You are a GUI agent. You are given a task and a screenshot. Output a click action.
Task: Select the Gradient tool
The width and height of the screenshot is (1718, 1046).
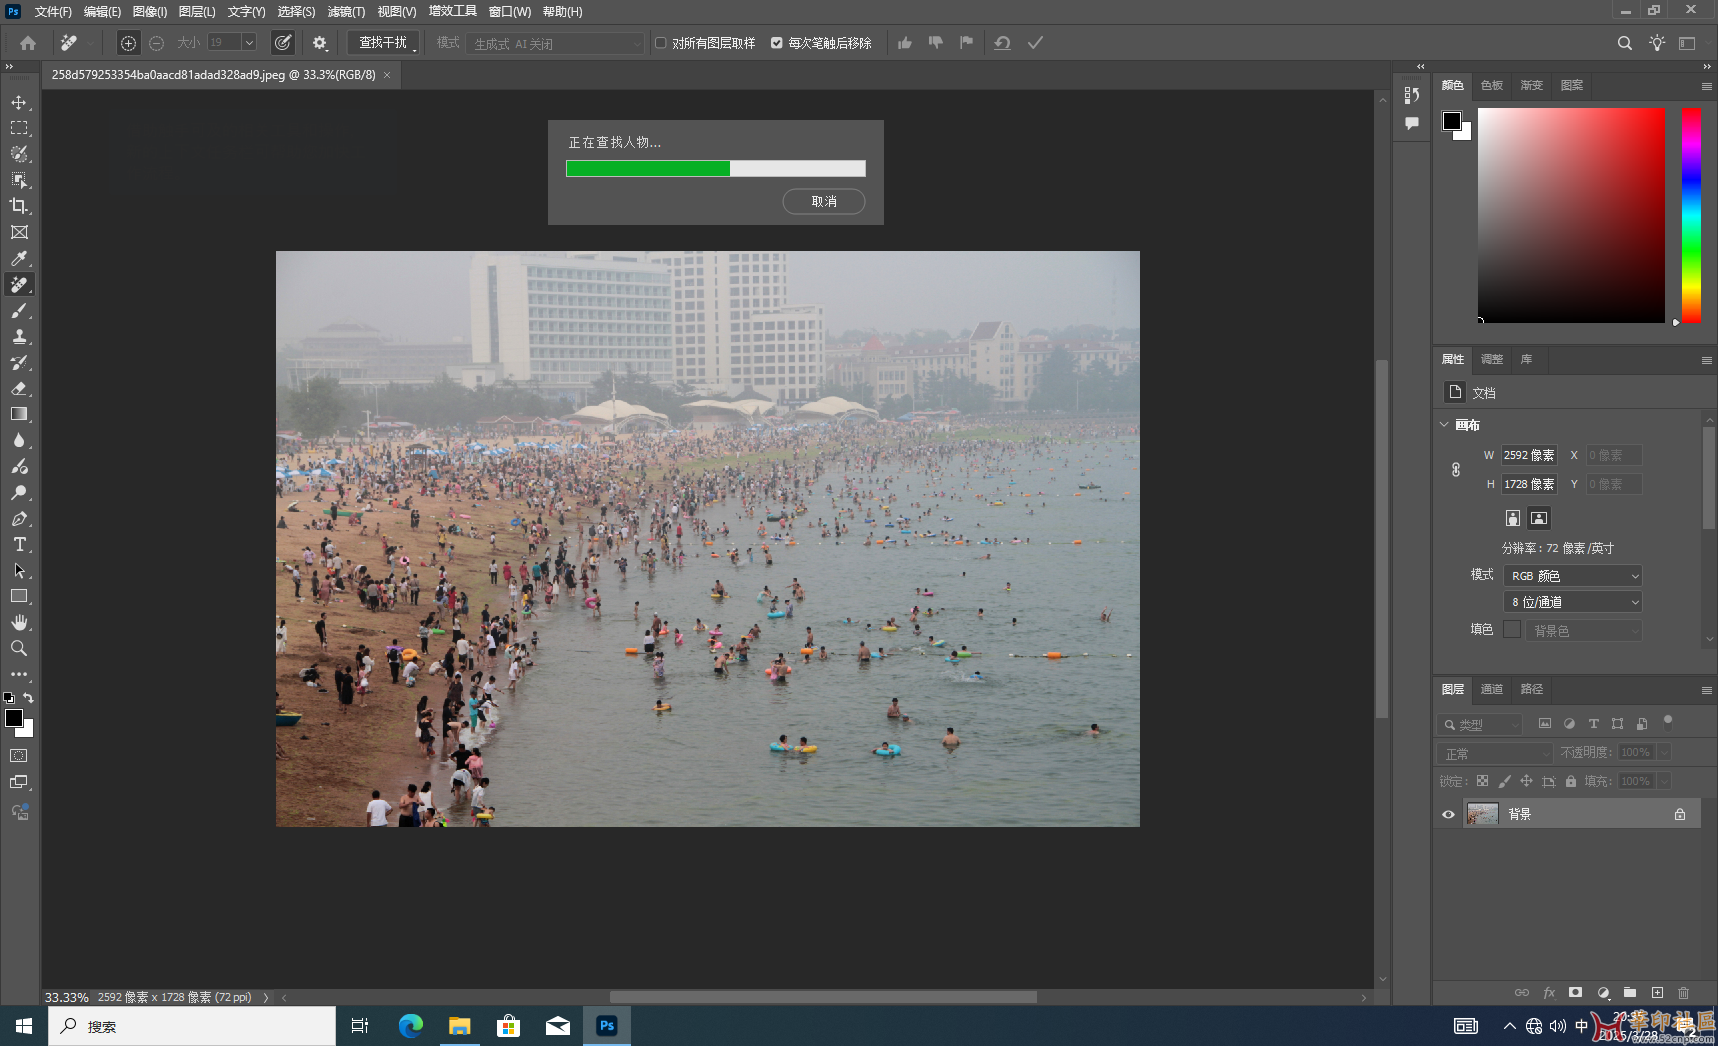coord(19,414)
